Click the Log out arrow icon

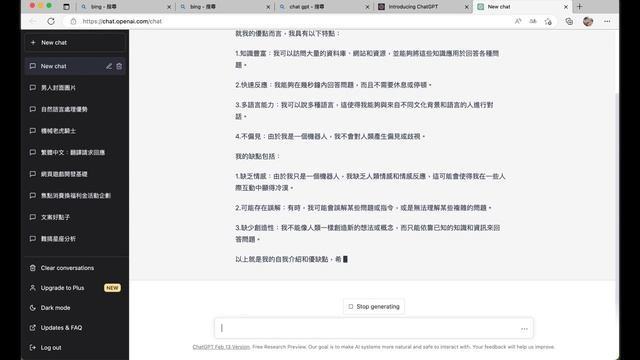[x=33, y=348]
